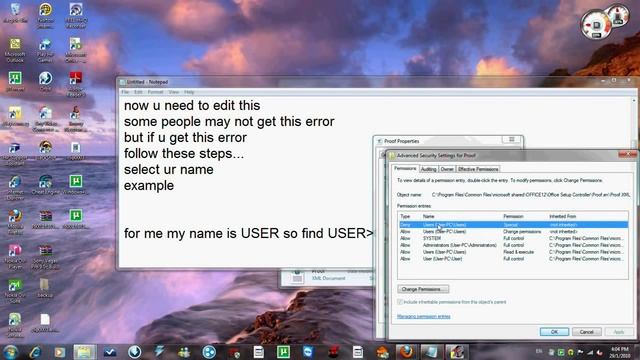The width and height of the screenshot is (640, 360).
Task: Select the User (User-PC\User) Full control entry
Action: (513, 259)
